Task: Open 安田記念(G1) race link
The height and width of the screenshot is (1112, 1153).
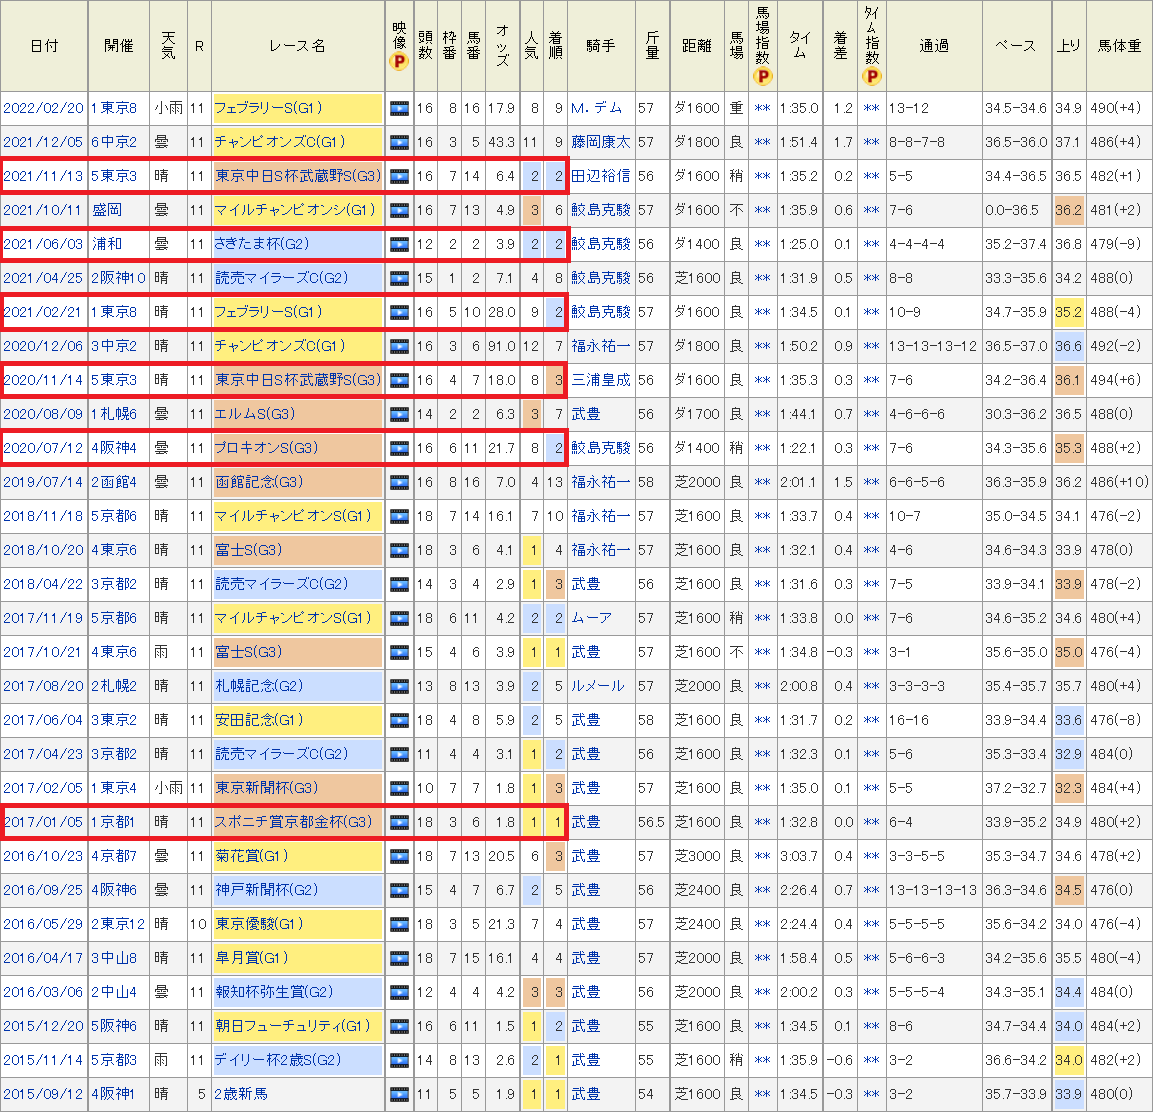Action: (x=259, y=719)
